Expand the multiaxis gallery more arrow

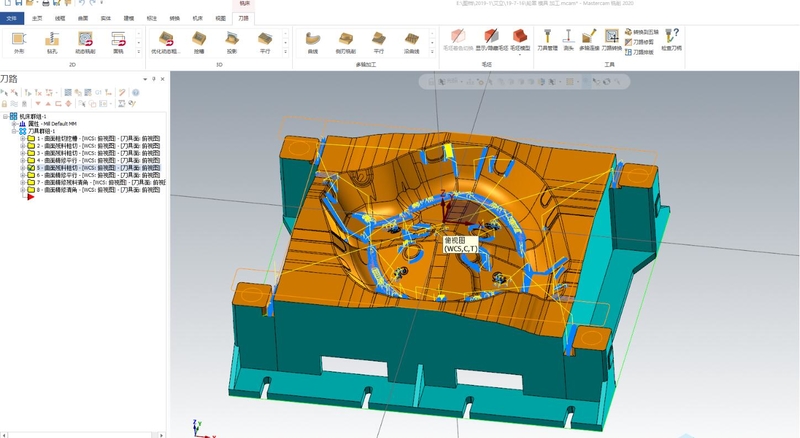point(432,52)
